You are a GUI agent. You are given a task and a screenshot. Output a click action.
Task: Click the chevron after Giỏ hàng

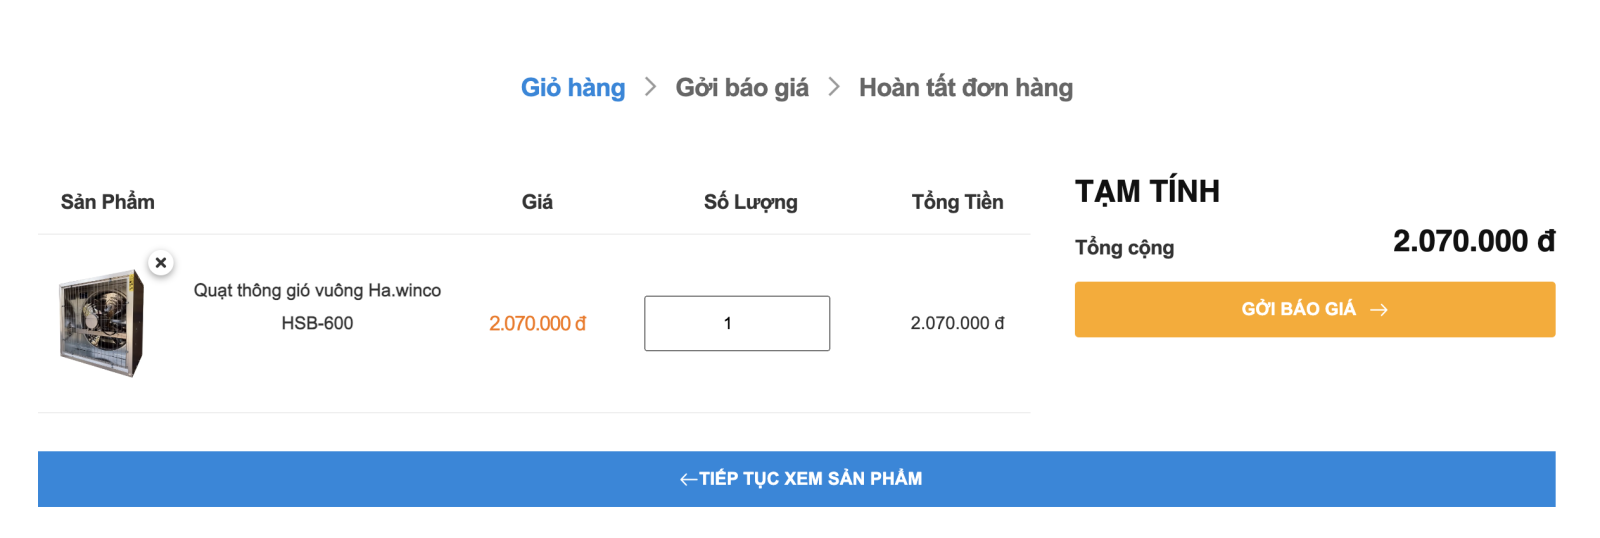point(651,87)
